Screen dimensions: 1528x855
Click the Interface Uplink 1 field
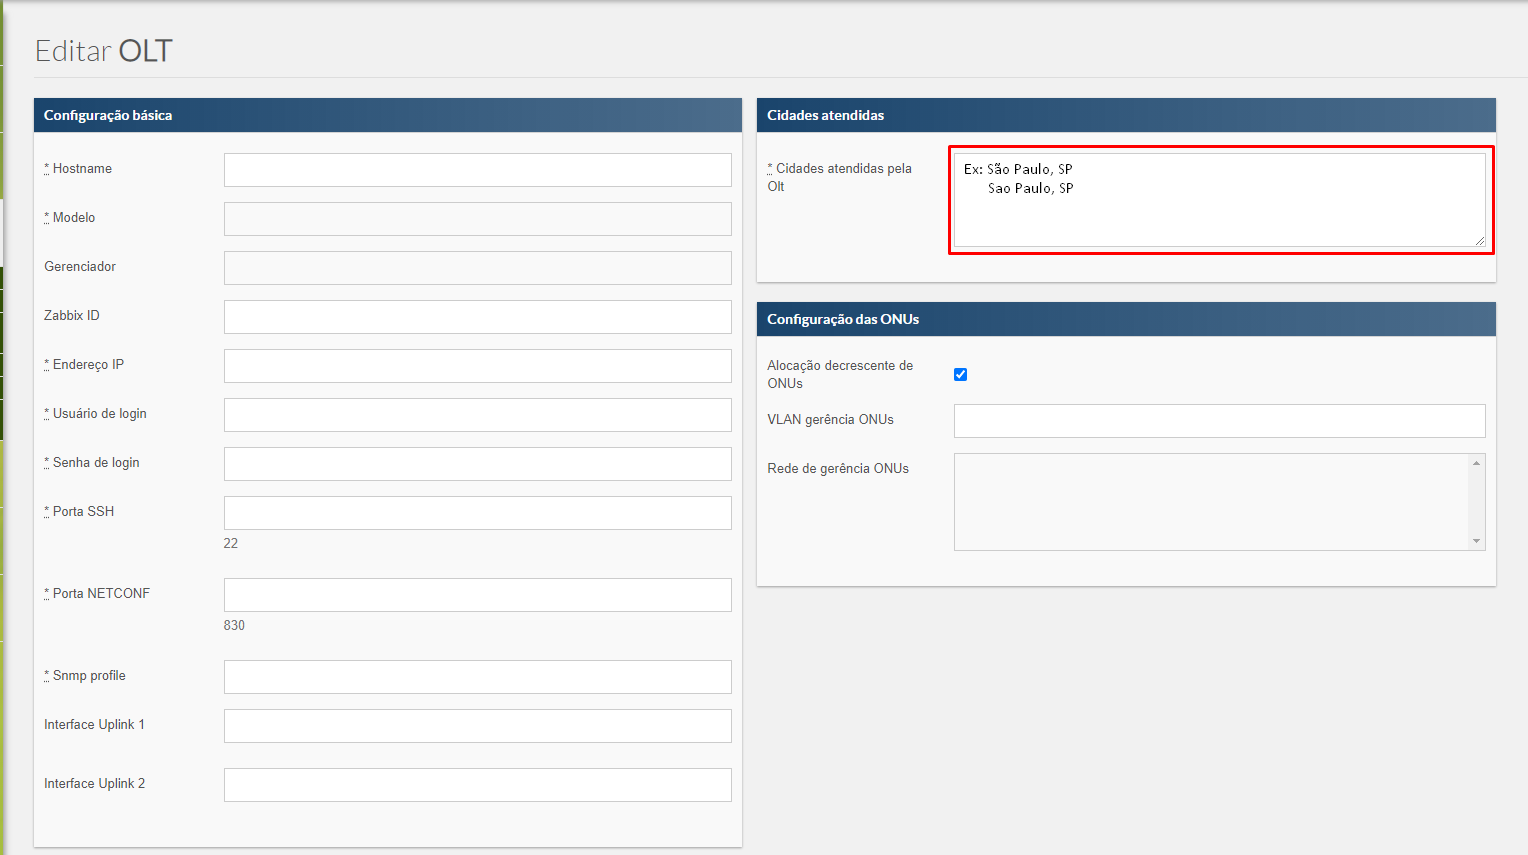477,726
